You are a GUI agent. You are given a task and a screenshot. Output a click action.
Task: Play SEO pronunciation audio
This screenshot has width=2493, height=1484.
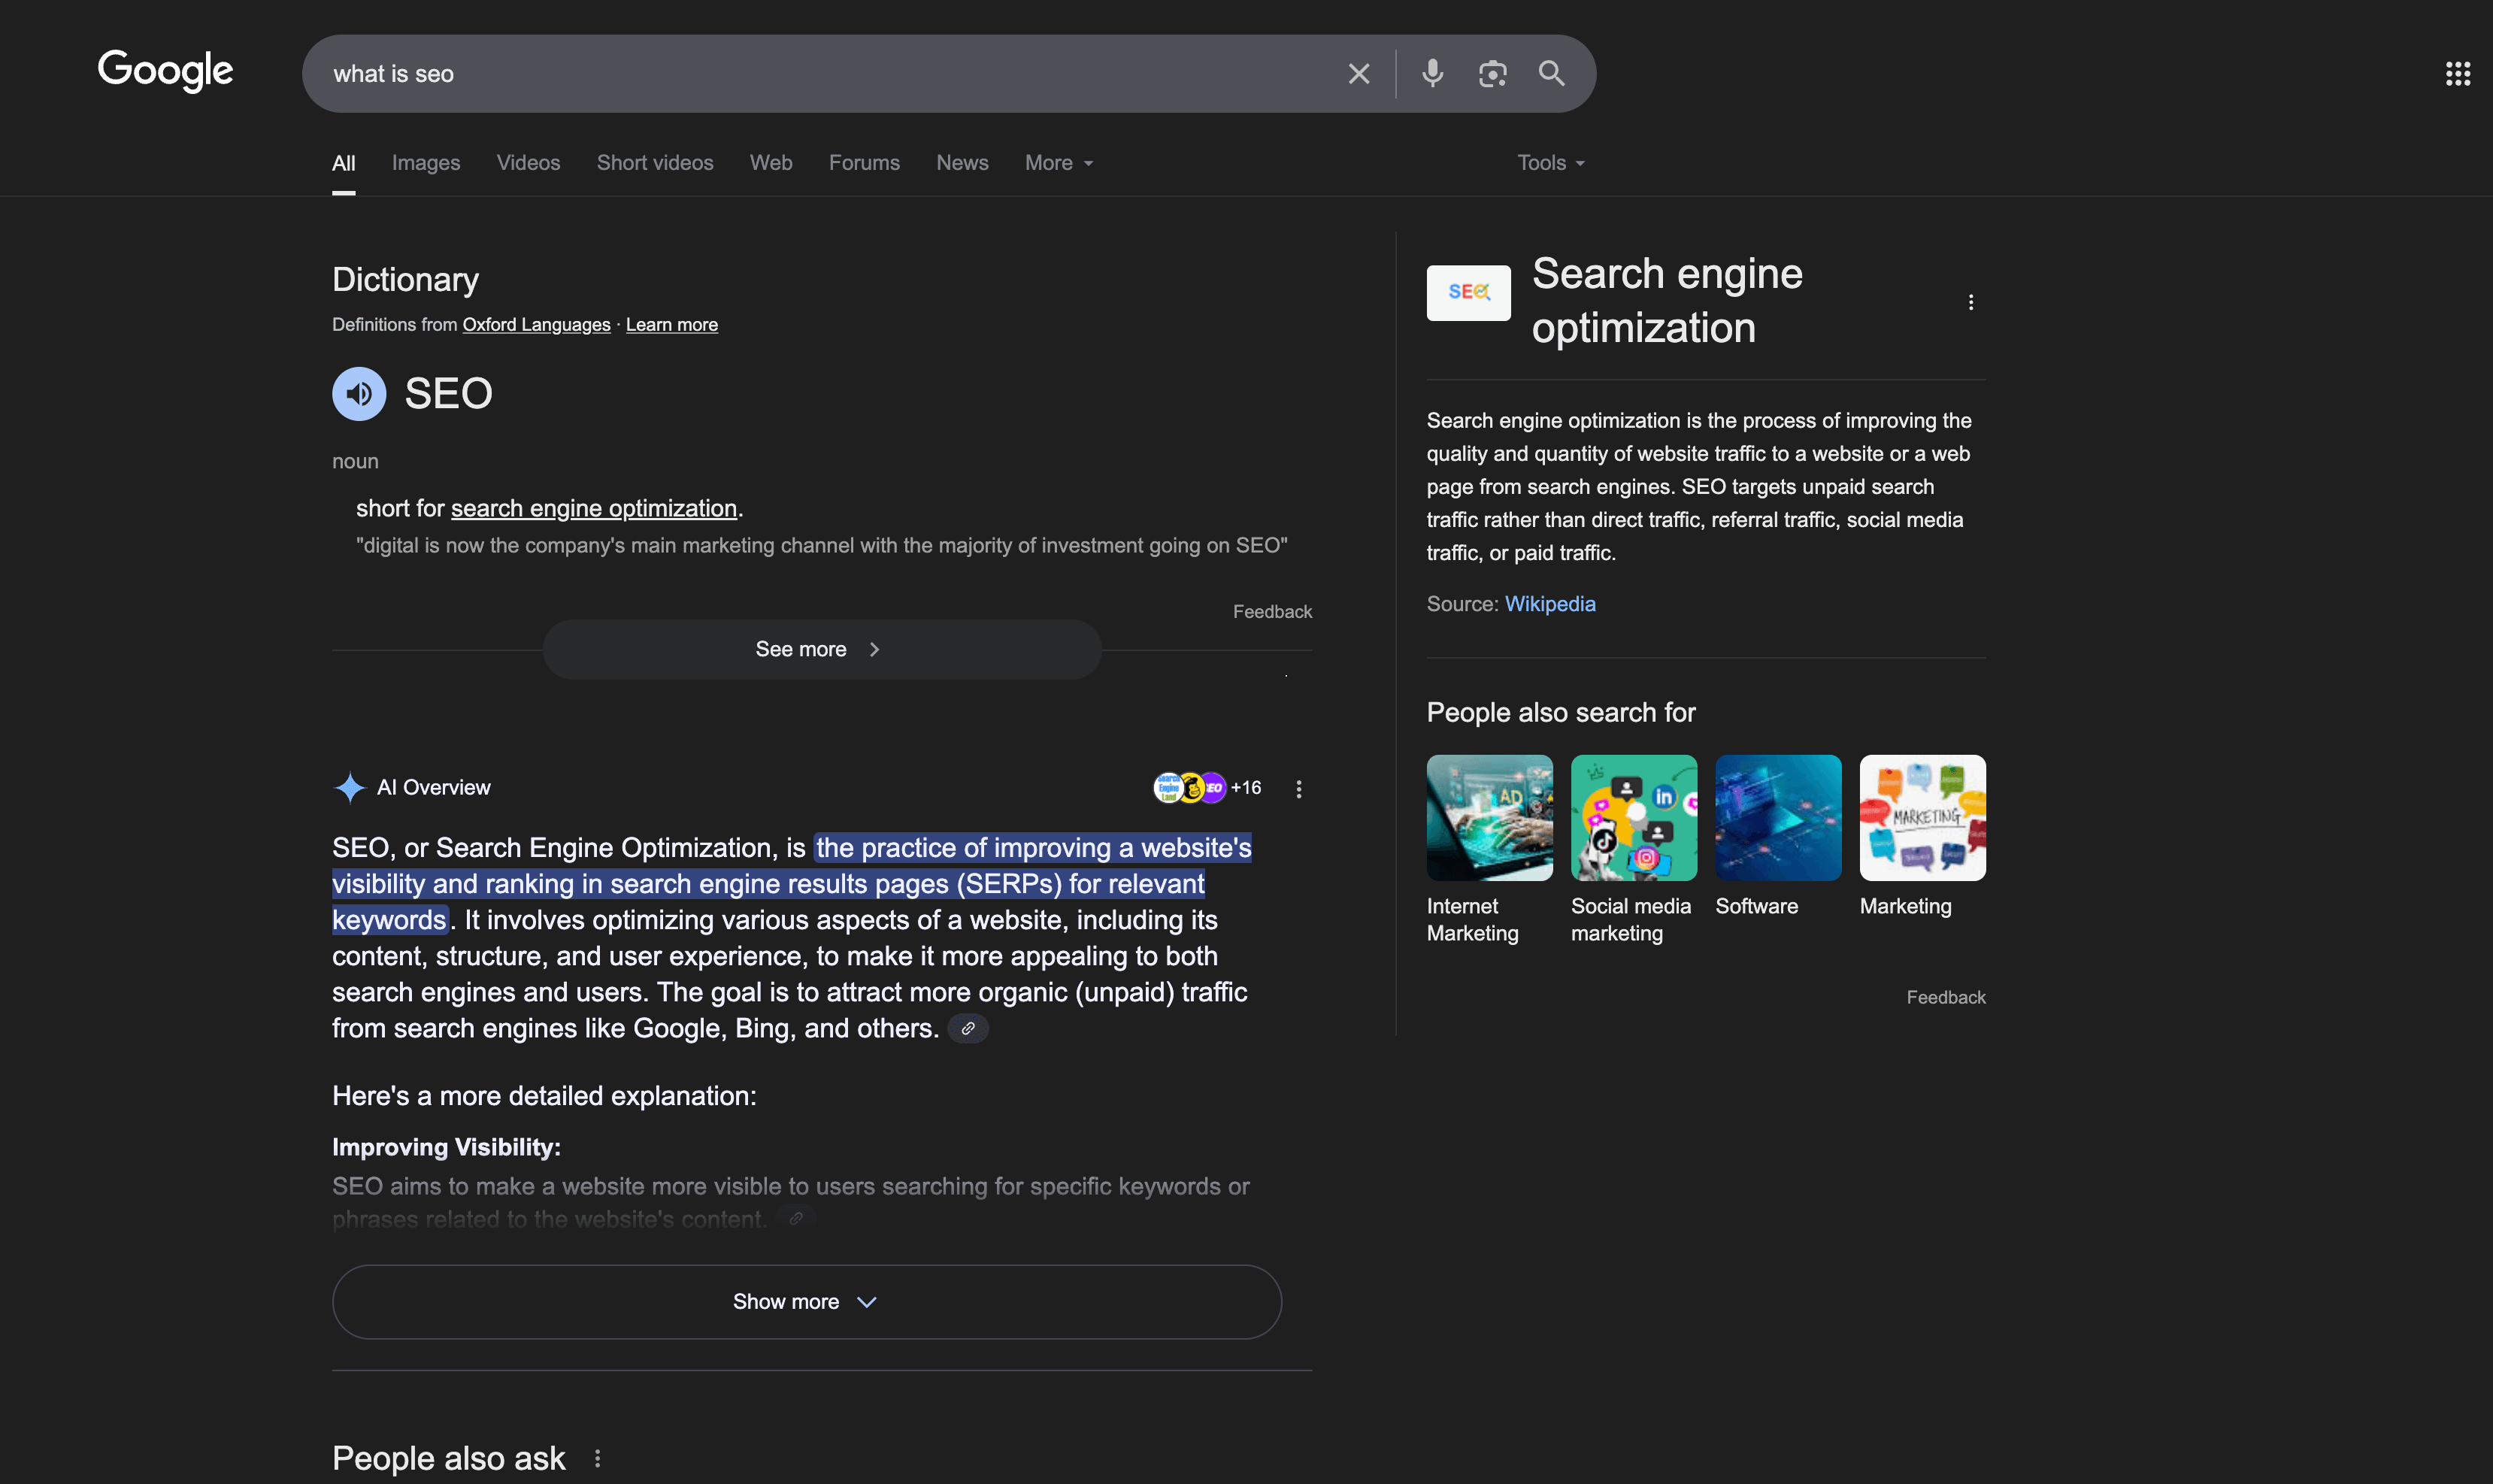tap(359, 394)
